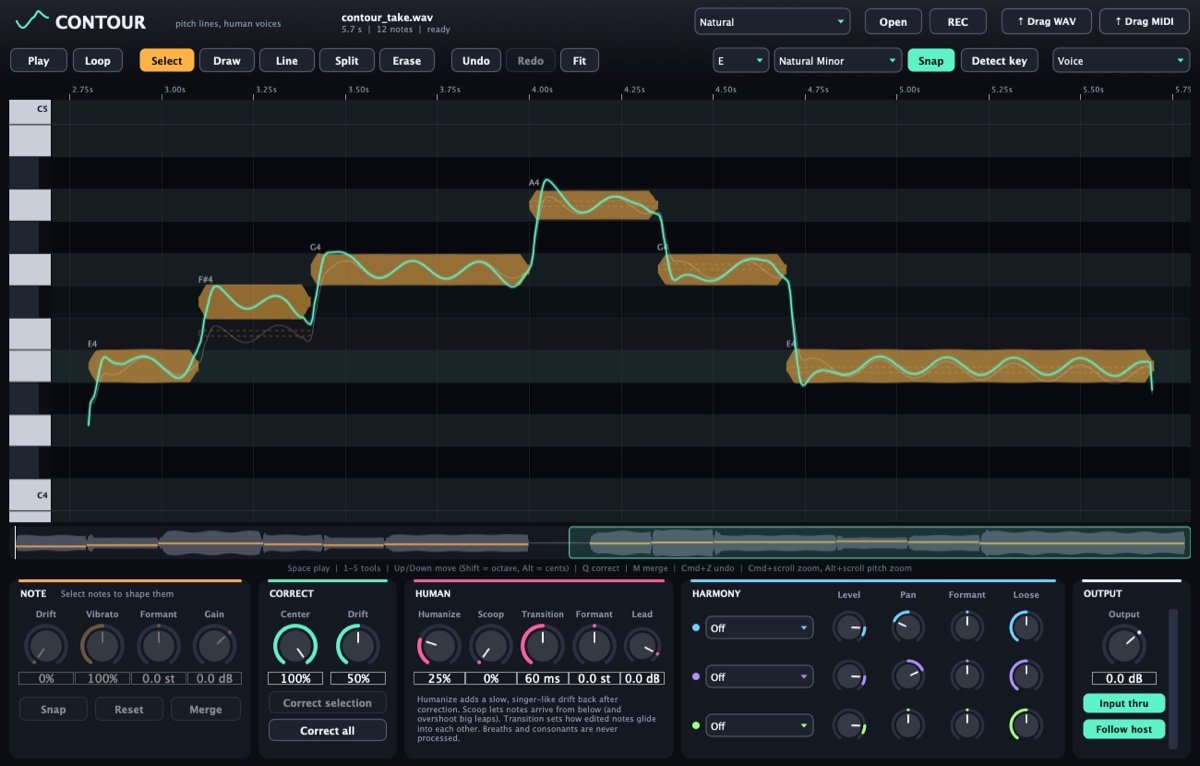Click the Output level knob

click(1124, 645)
